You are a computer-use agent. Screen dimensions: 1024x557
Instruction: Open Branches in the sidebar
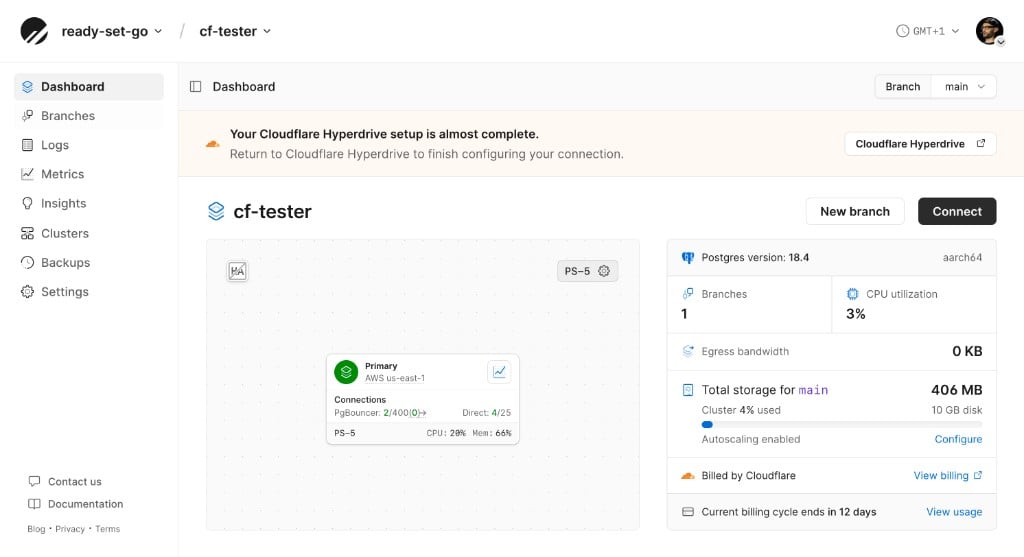[89, 116]
